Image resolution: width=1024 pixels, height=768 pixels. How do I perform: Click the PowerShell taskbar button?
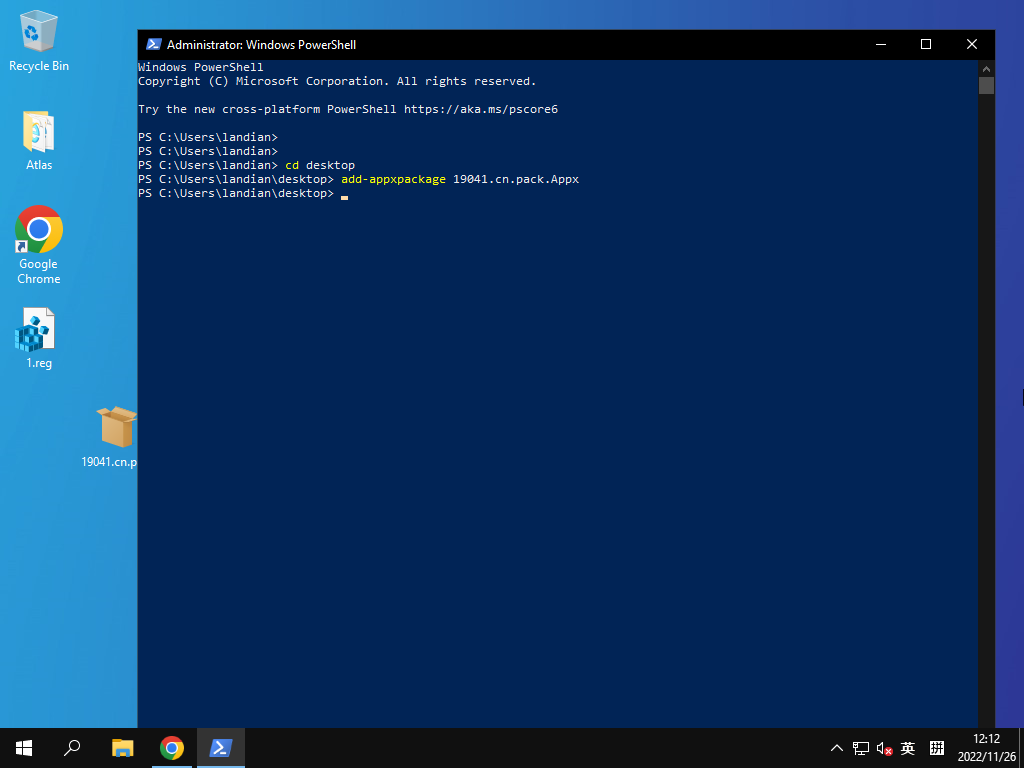[221, 748]
